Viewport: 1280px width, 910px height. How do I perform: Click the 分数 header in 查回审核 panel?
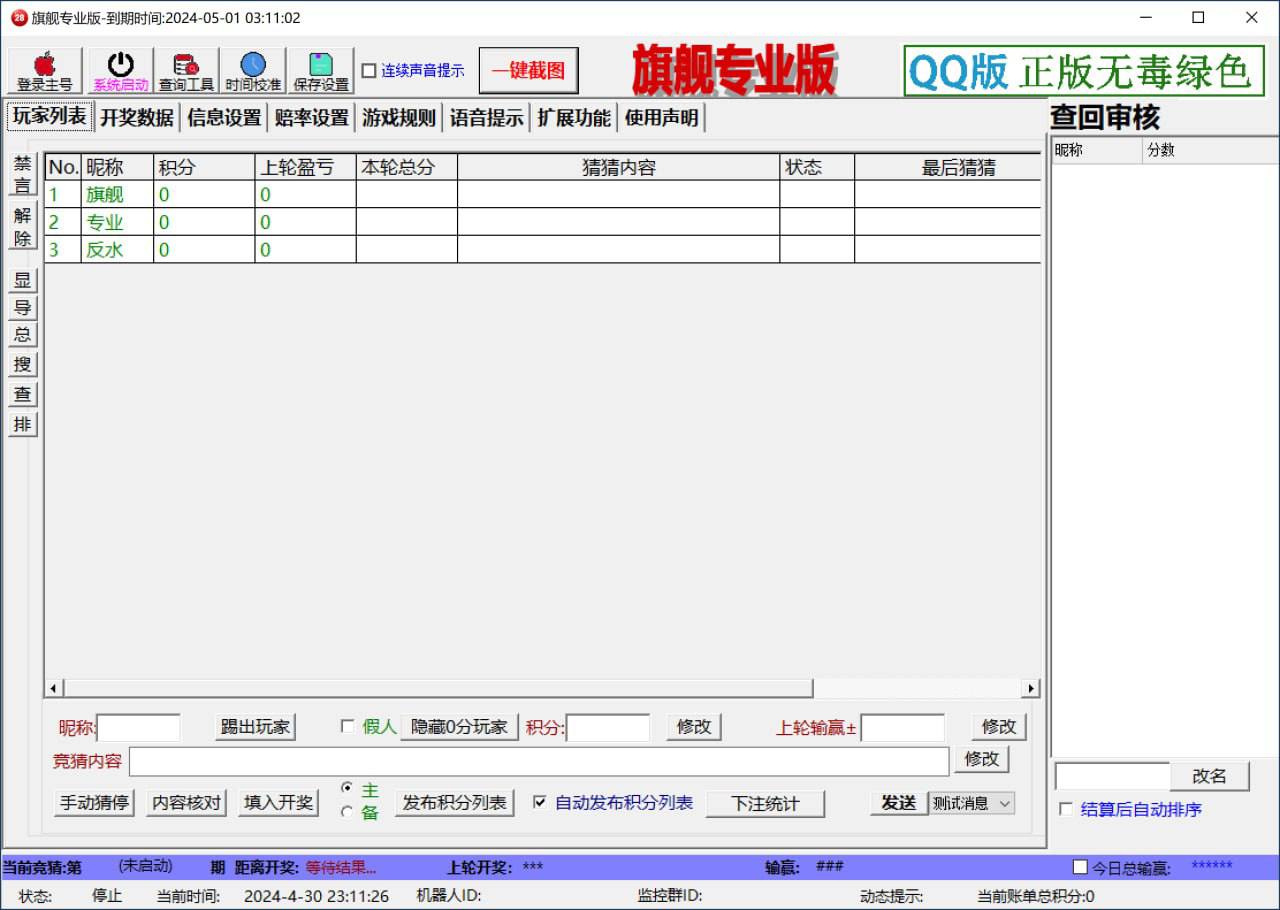(x=1210, y=151)
